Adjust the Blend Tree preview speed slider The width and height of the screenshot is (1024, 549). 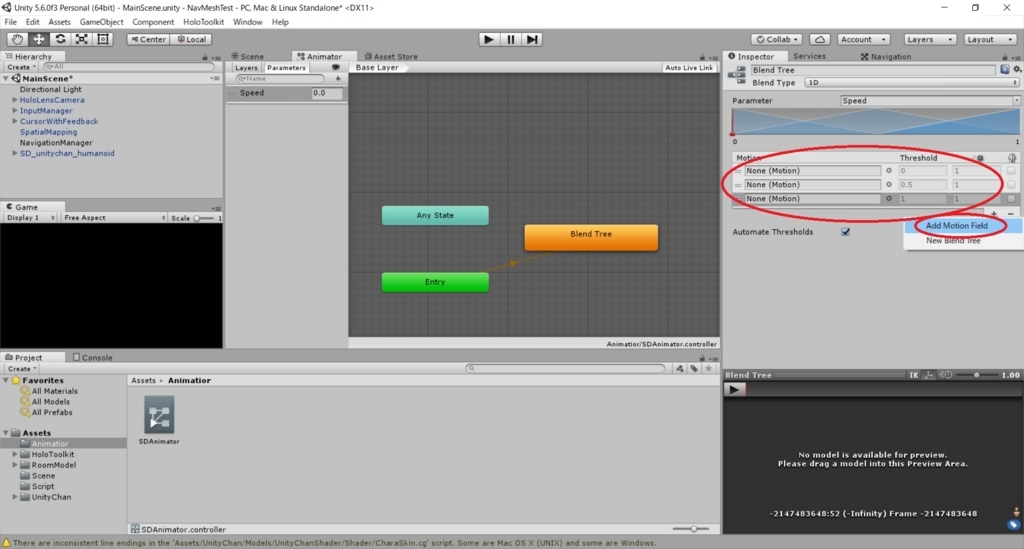[x=976, y=375]
